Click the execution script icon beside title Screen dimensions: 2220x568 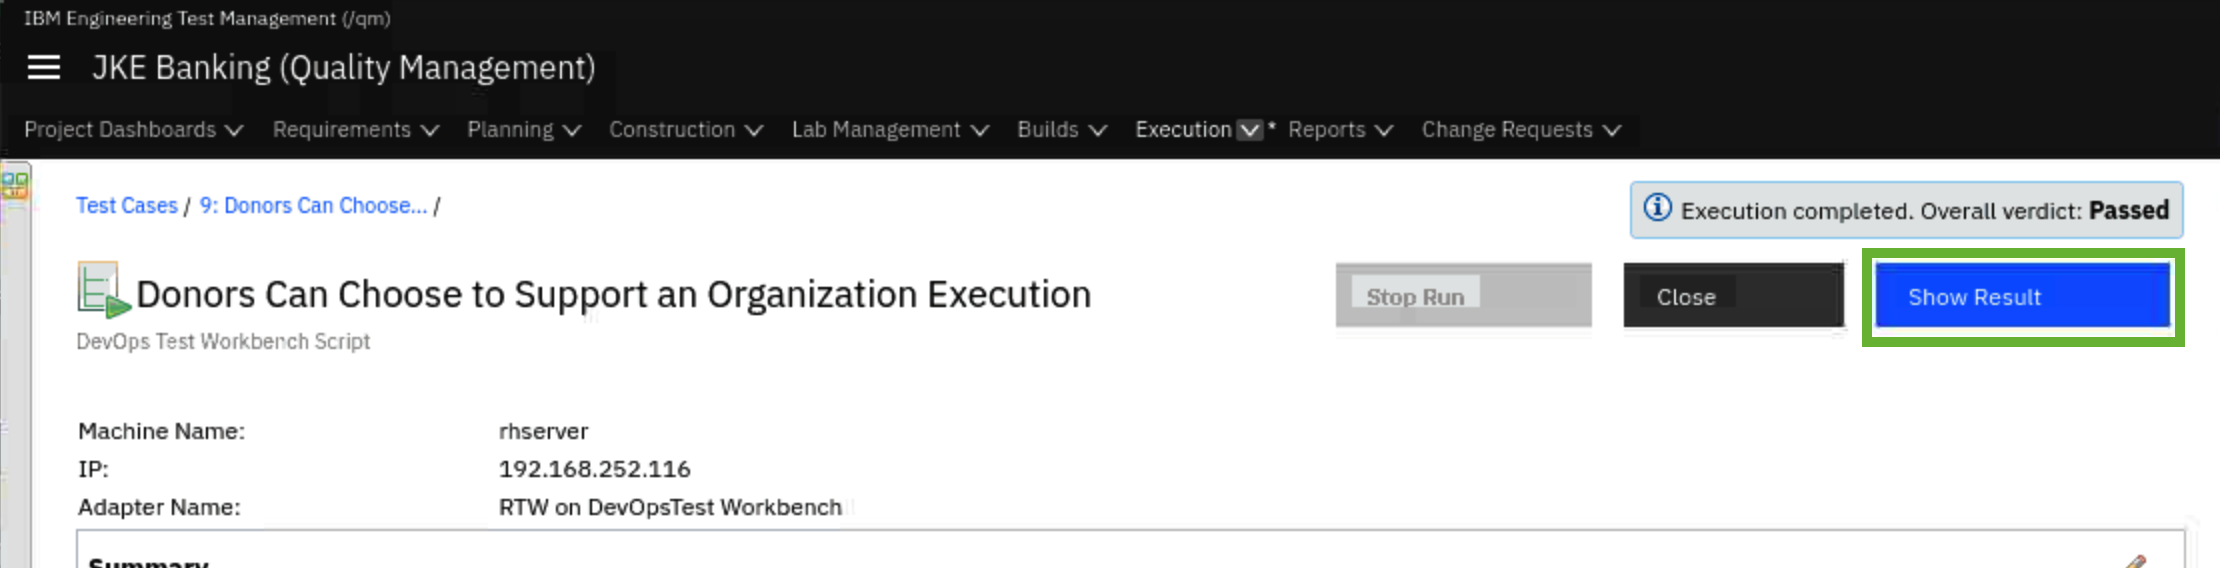[103, 290]
